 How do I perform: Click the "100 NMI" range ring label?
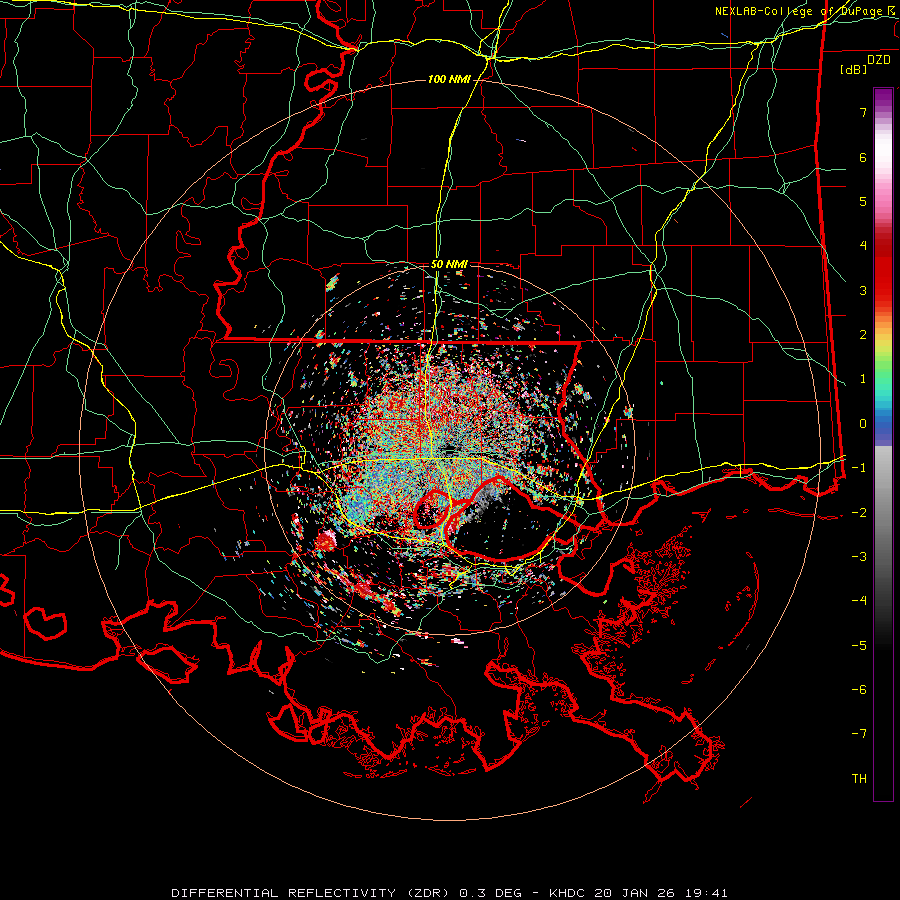pyautogui.click(x=449, y=79)
